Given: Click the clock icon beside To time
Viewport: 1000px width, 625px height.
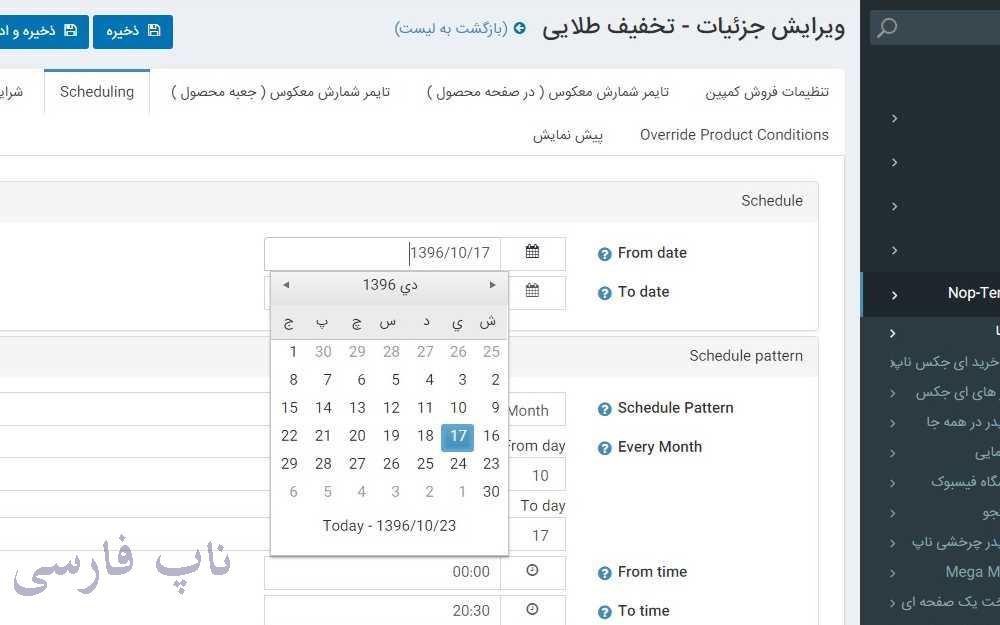Looking at the screenshot, I should coord(533,610).
